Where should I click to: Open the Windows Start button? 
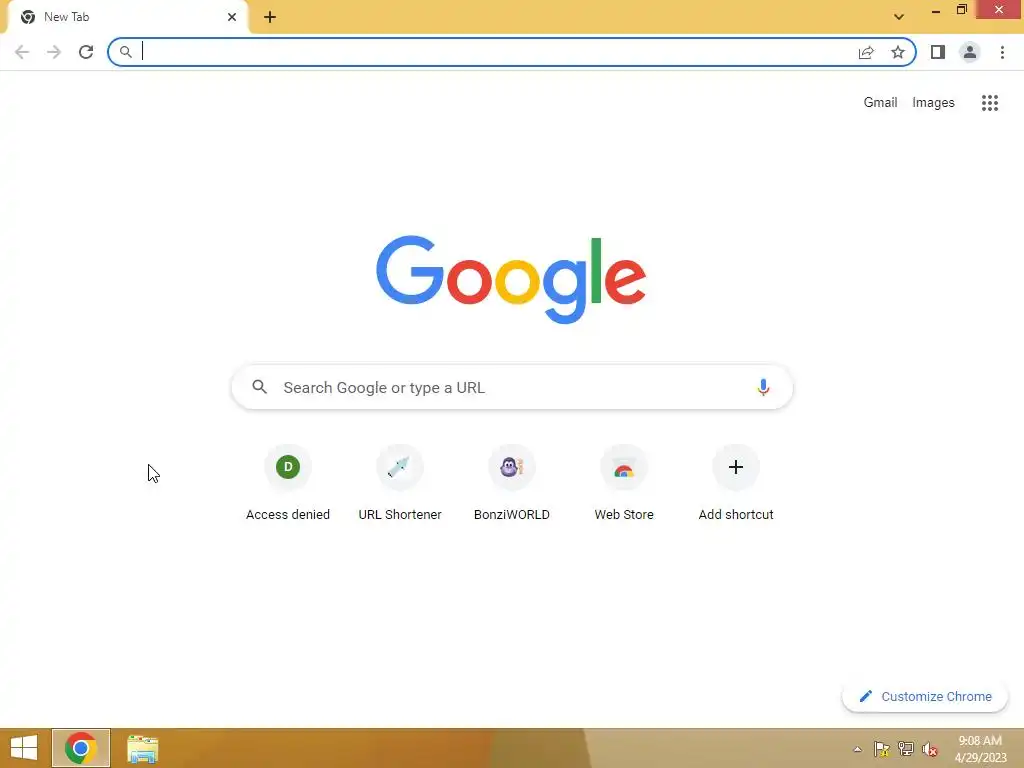24,748
